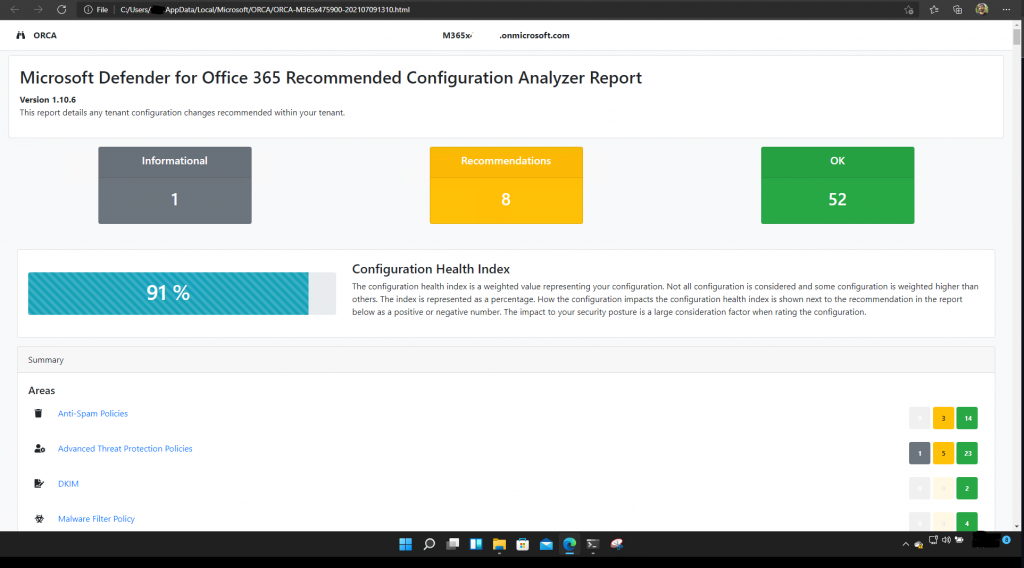Click the green 4 badge for Malware Filter Policy
The image size is (1024, 568).
click(x=967, y=522)
